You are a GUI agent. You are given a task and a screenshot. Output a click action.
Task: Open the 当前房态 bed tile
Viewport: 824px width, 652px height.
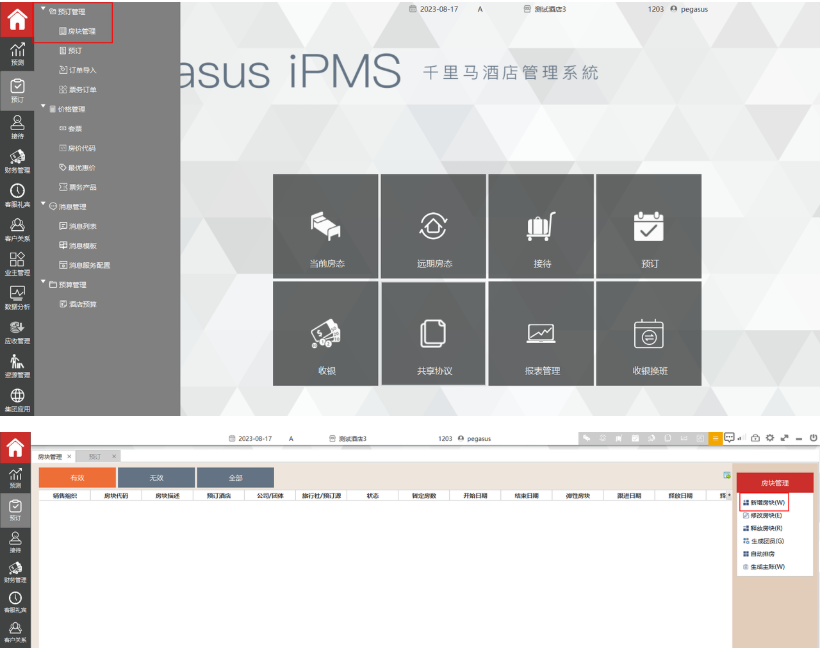coord(325,226)
